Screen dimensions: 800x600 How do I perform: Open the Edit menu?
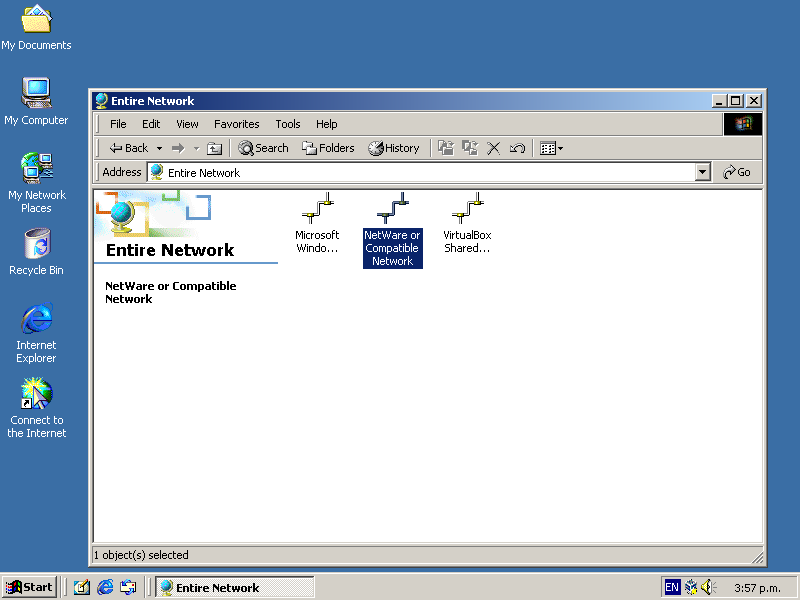(x=151, y=124)
